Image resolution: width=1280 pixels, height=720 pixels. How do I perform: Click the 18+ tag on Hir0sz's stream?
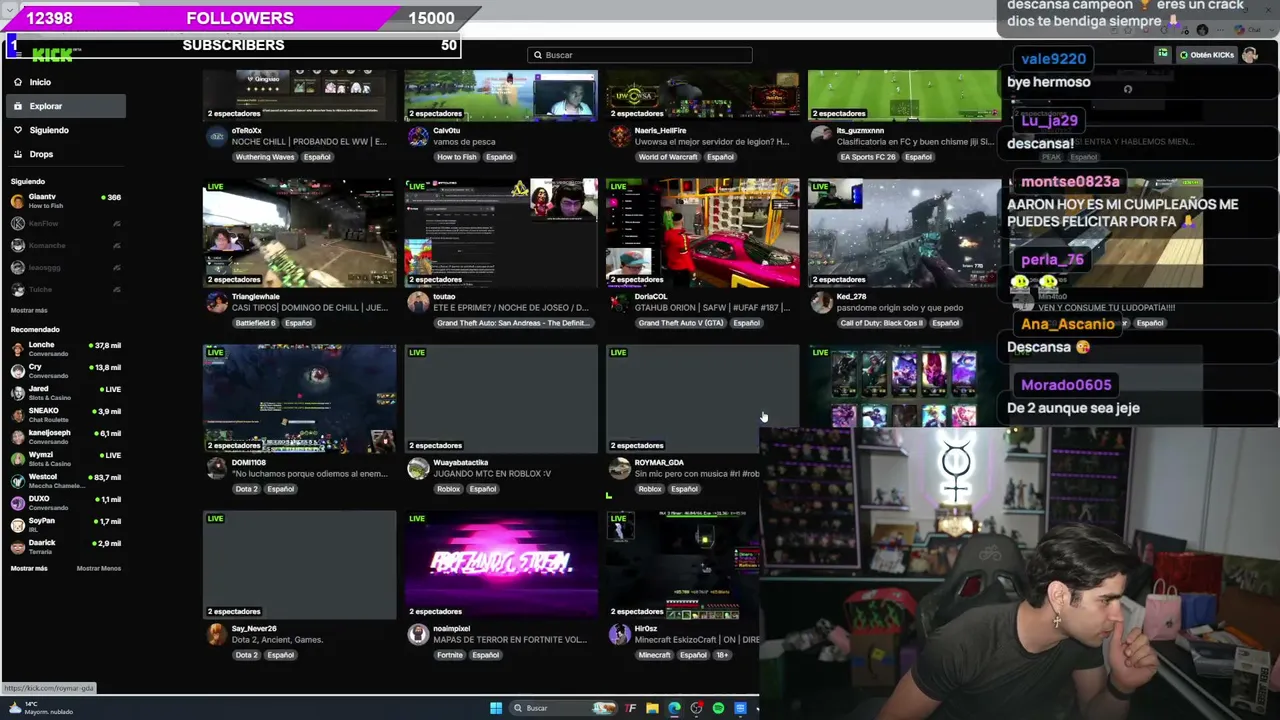722,655
